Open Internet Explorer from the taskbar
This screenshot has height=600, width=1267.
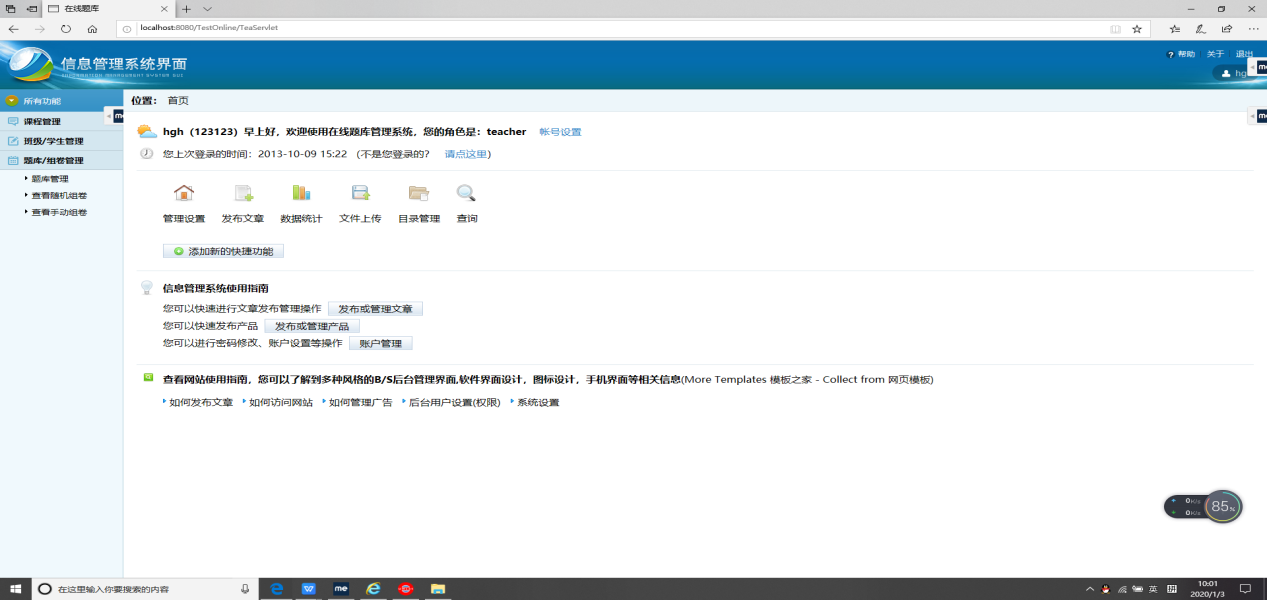click(x=373, y=589)
